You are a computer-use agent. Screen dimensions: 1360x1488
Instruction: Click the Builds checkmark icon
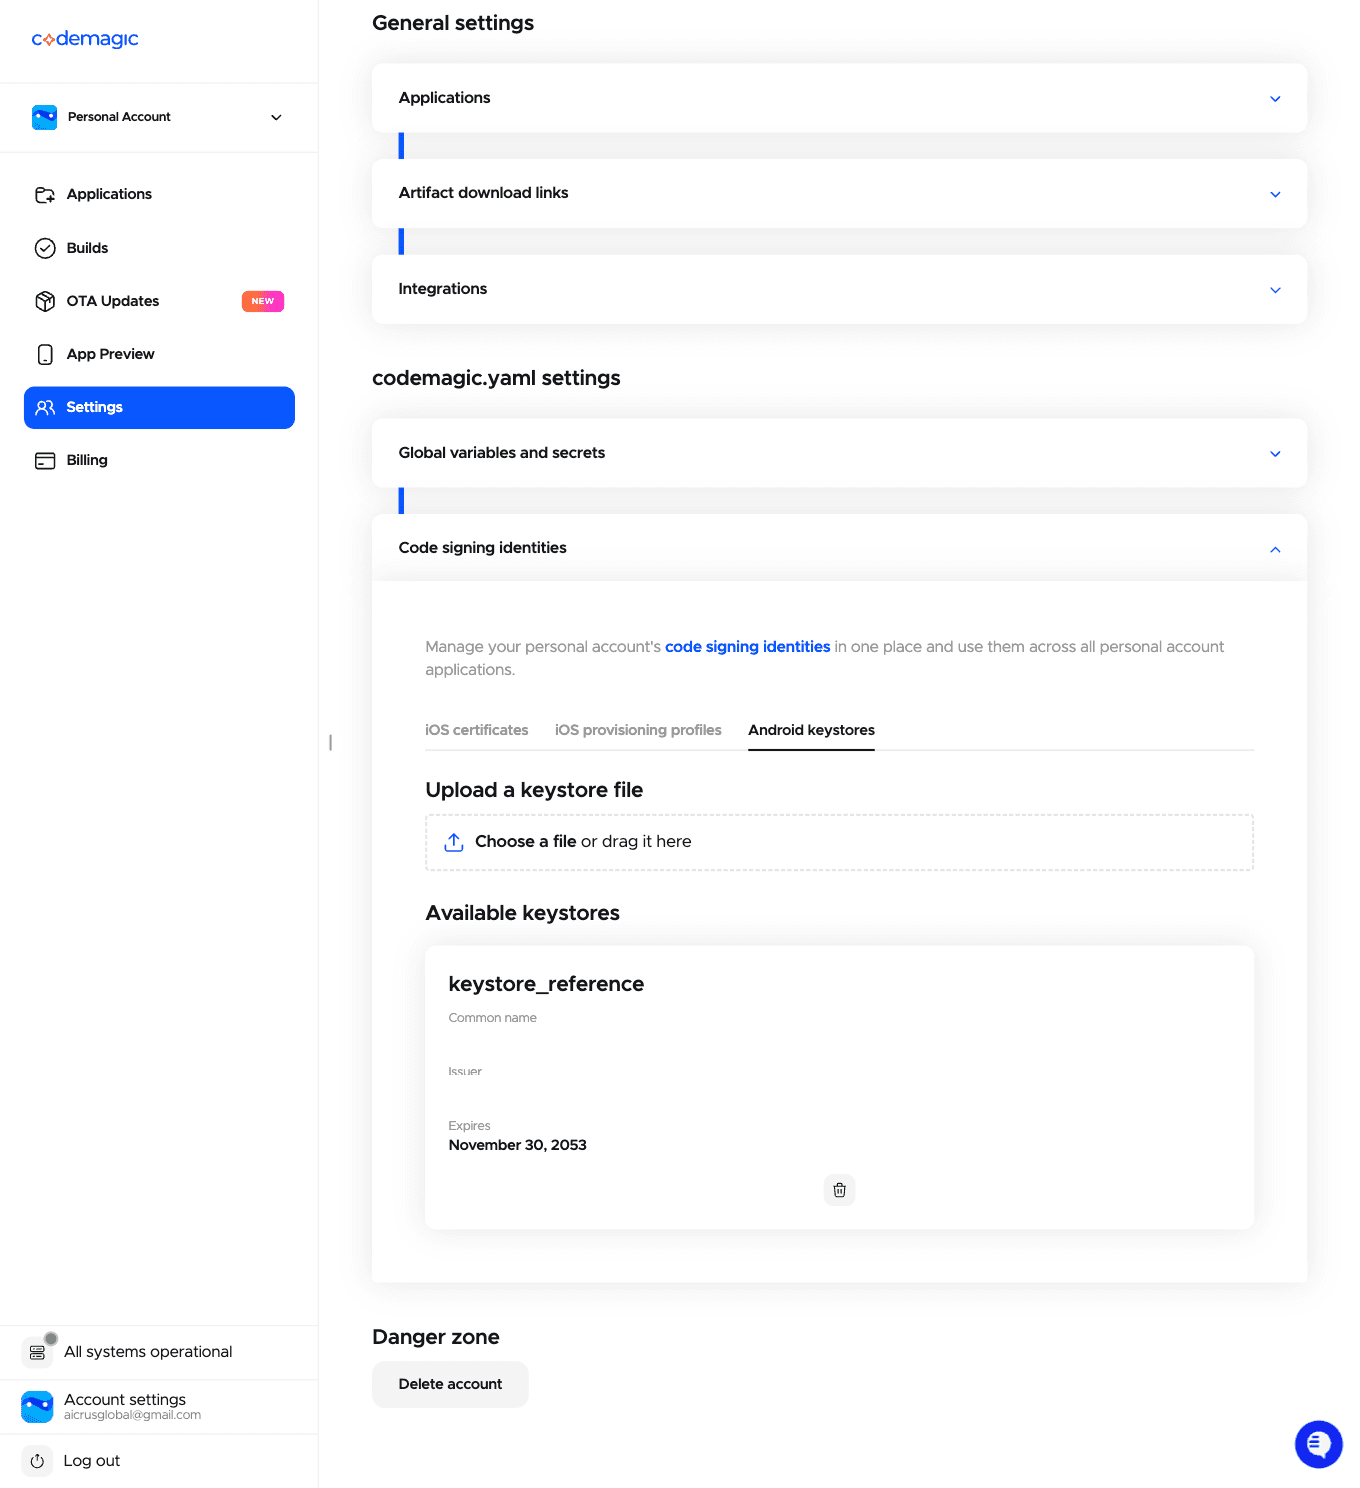[45, 248]
